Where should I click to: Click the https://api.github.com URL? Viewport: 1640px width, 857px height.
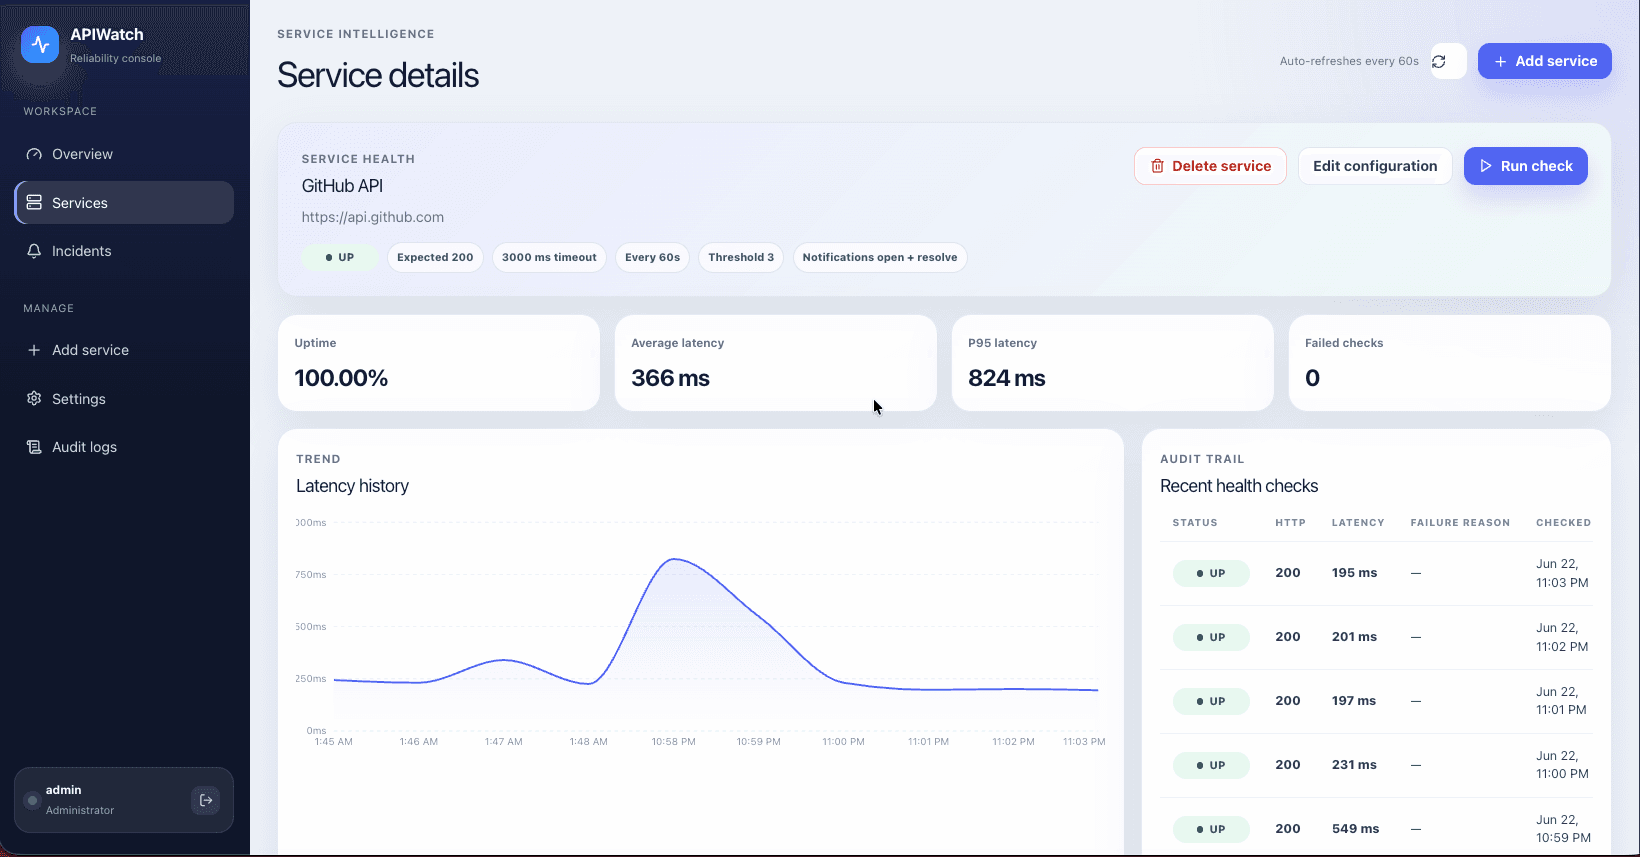[x=373, y=217]
